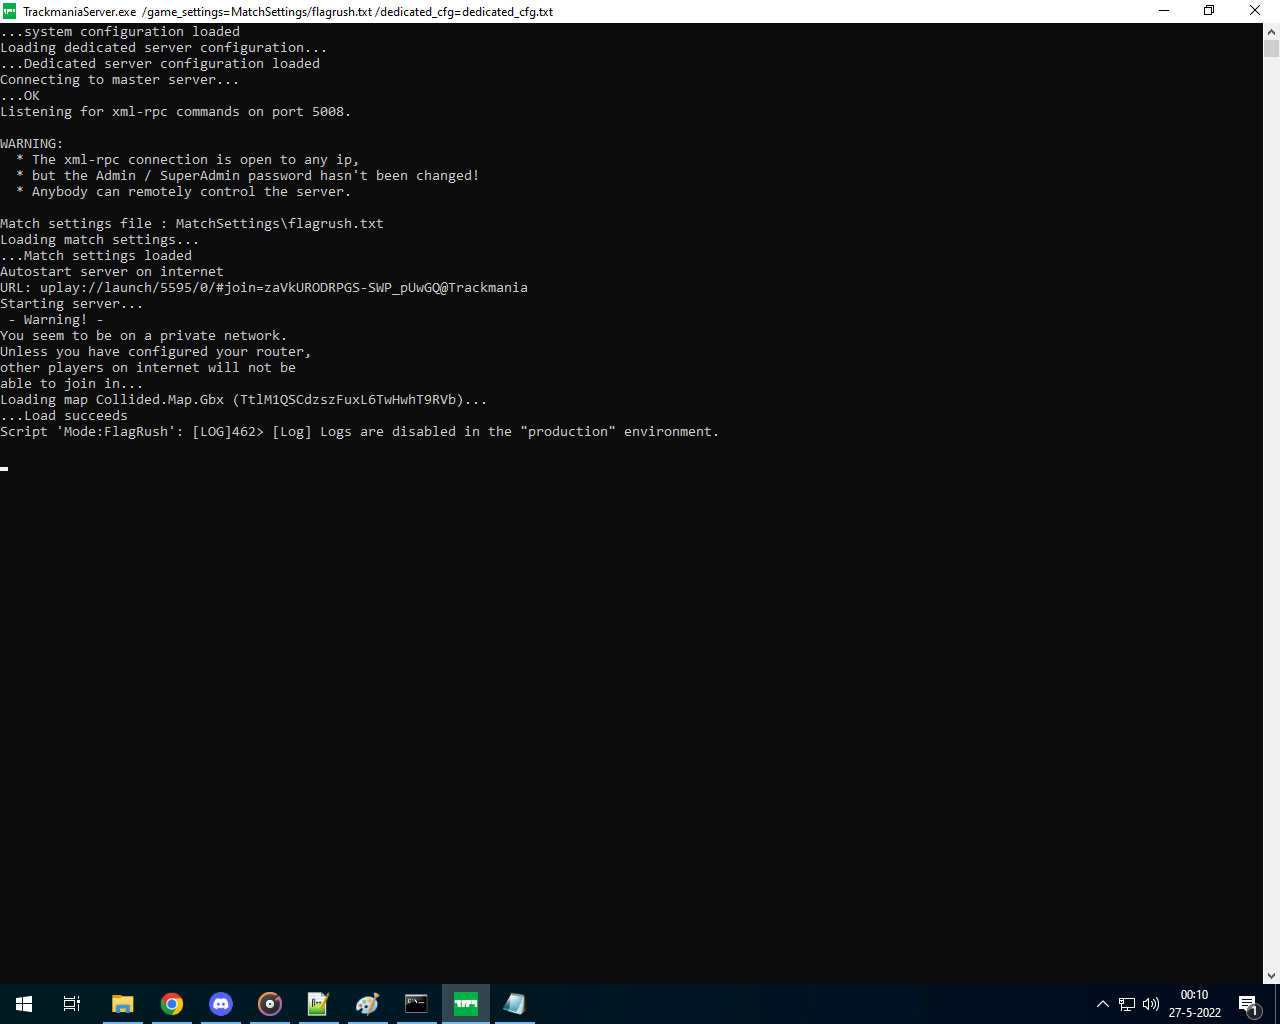Switch to Google Chrome in the taskbar

pyautogui.click(x=172, y=1004)
